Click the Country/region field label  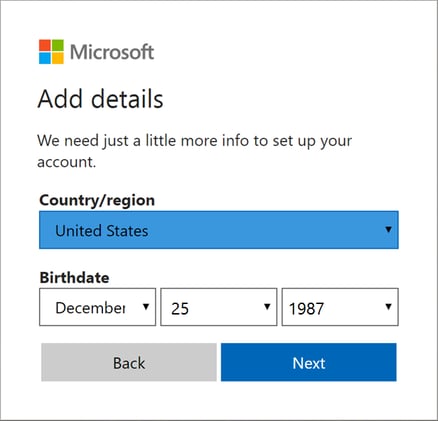click(97, 200)
